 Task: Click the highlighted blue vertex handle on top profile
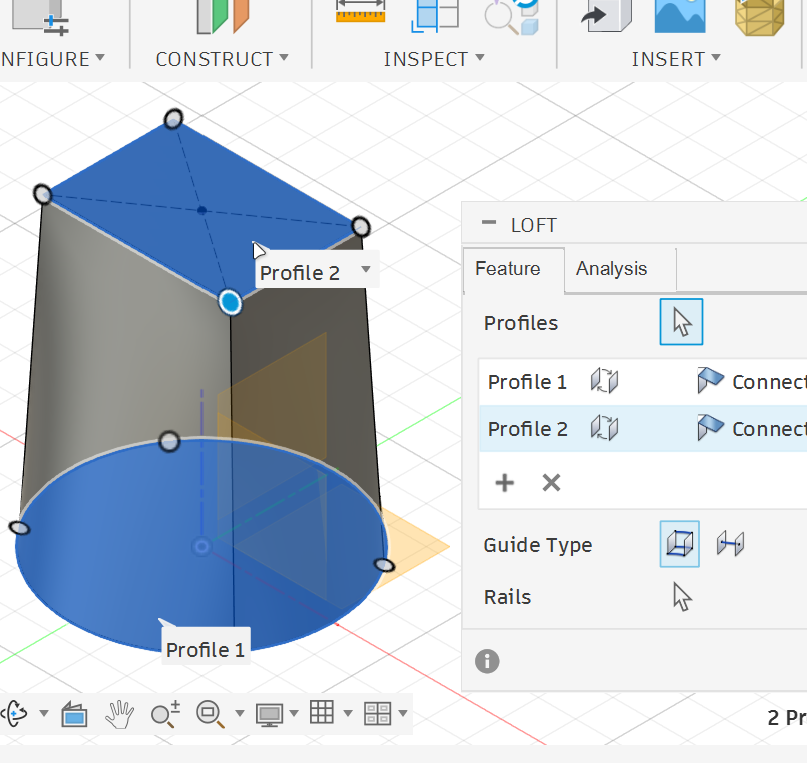230,303
